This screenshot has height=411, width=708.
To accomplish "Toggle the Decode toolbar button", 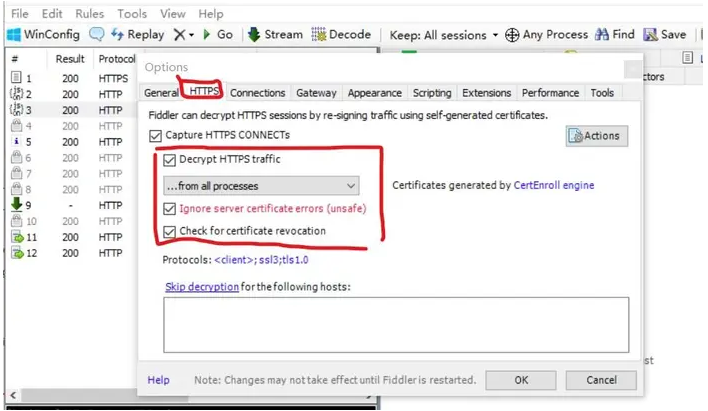I will 341,34.
